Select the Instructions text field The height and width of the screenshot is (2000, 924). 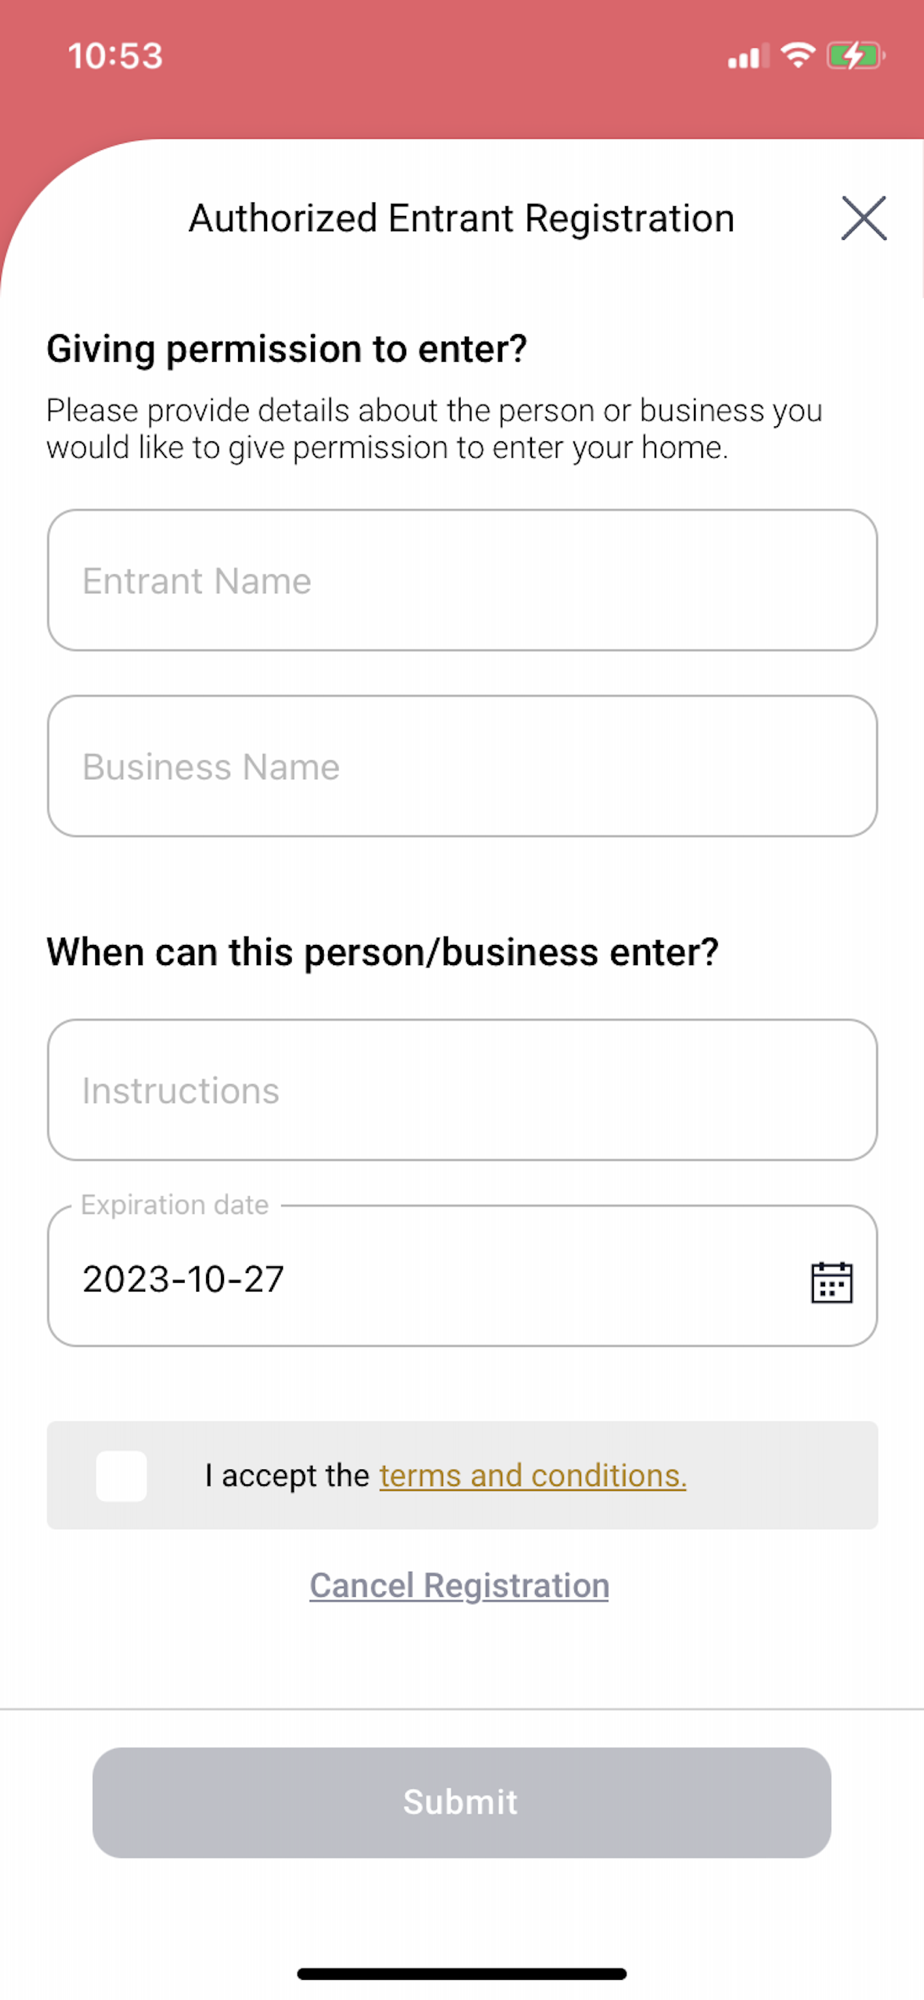(462, 1091)
